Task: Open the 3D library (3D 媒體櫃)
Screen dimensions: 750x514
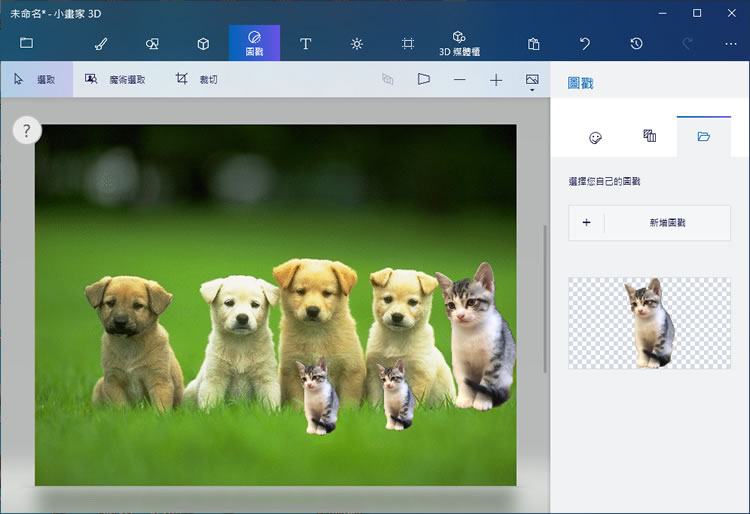Action: click(x=459, y=43)
